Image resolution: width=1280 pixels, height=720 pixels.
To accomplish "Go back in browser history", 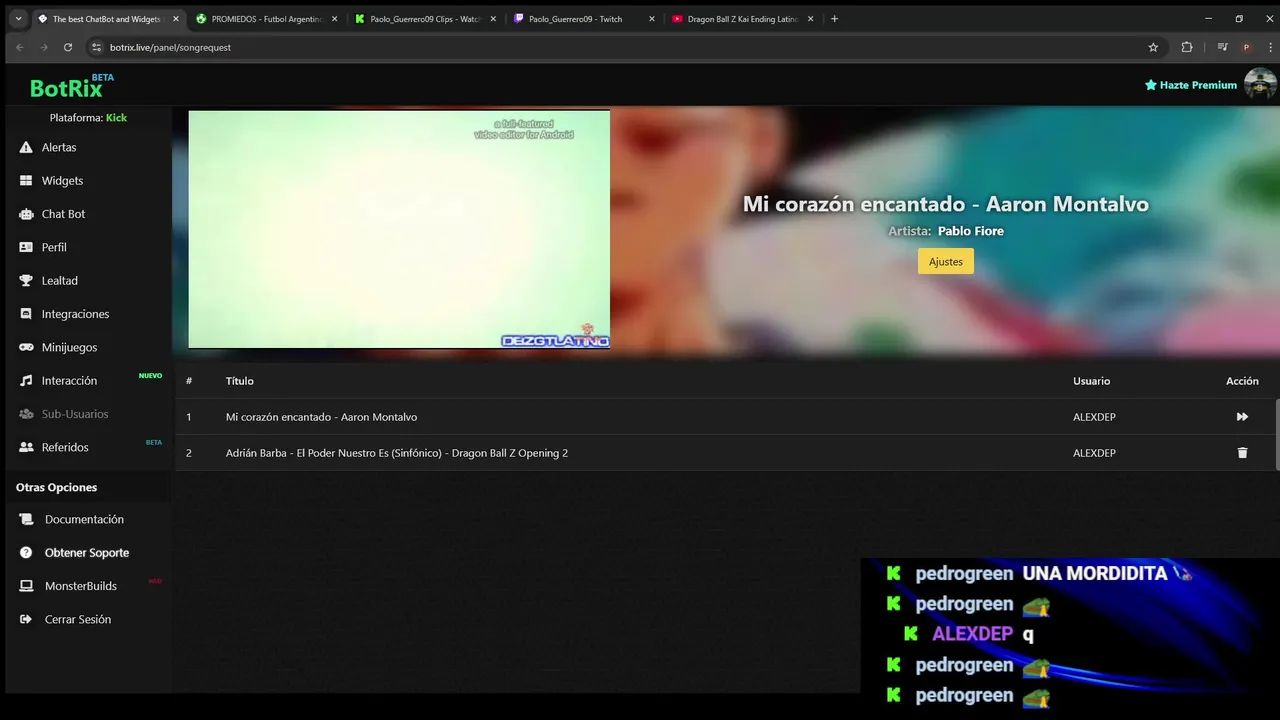I will click(20, 47).
